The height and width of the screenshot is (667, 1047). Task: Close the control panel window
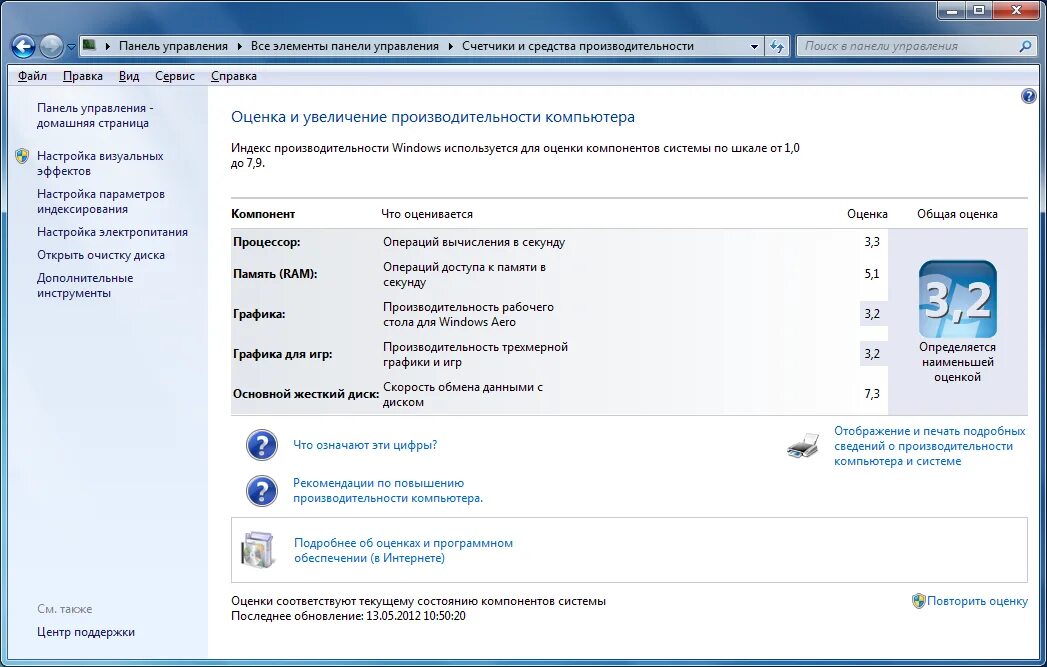pos(1016,11)
